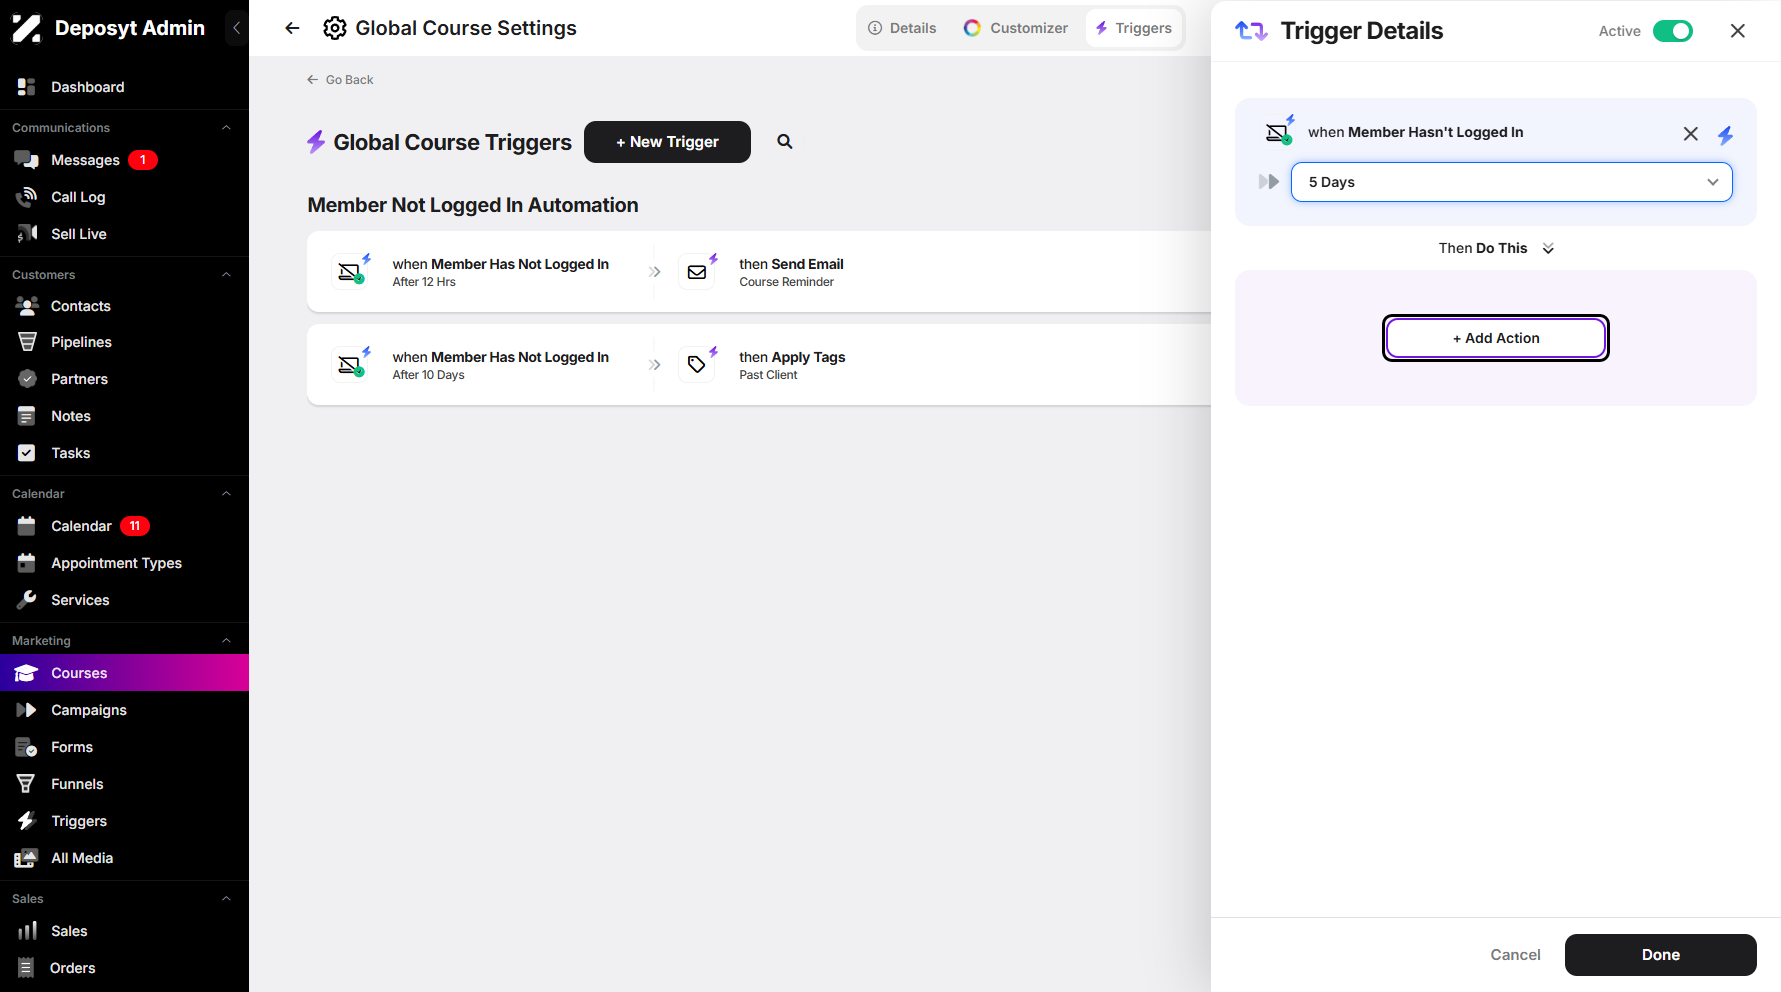1781x992 pixels.
Task: Click Cancel in Trigger Details
Action: click(1515, 955)
